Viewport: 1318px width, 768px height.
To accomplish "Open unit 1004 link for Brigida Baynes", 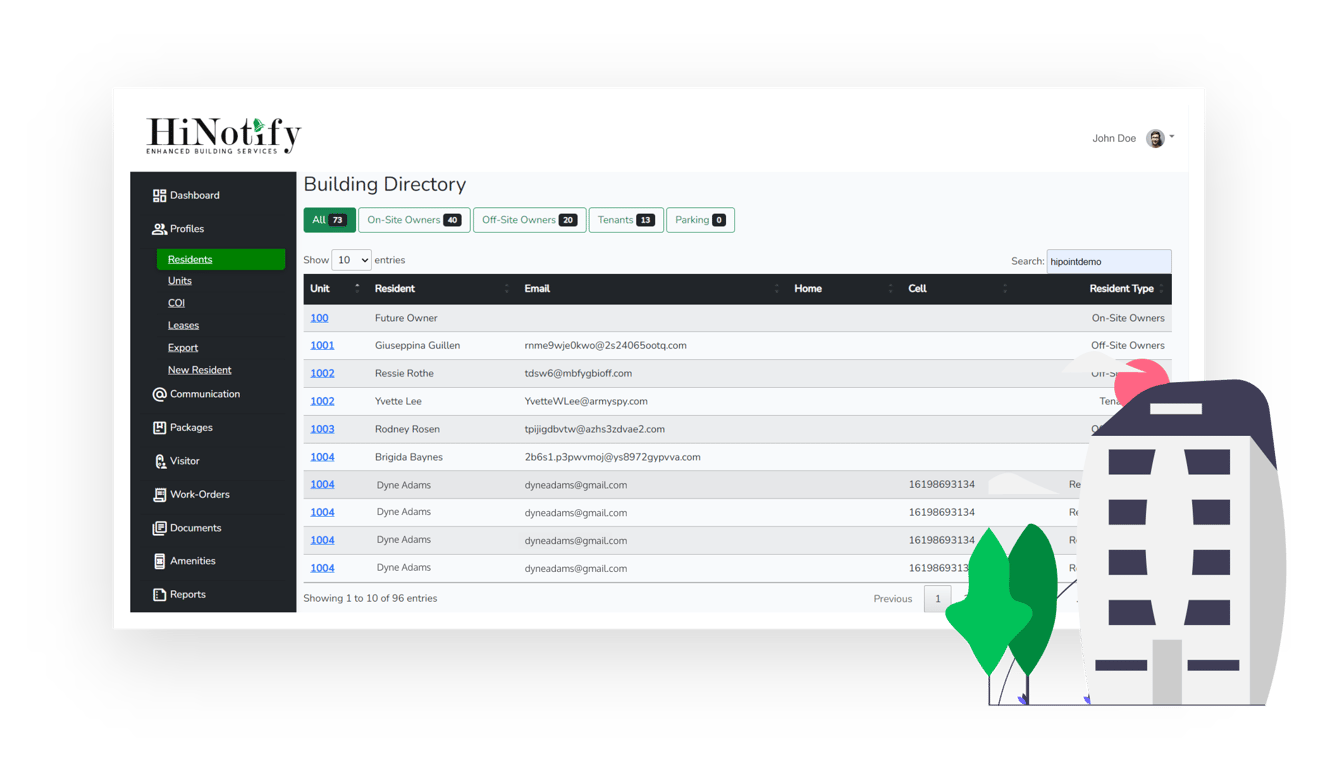I will [322, 457].
